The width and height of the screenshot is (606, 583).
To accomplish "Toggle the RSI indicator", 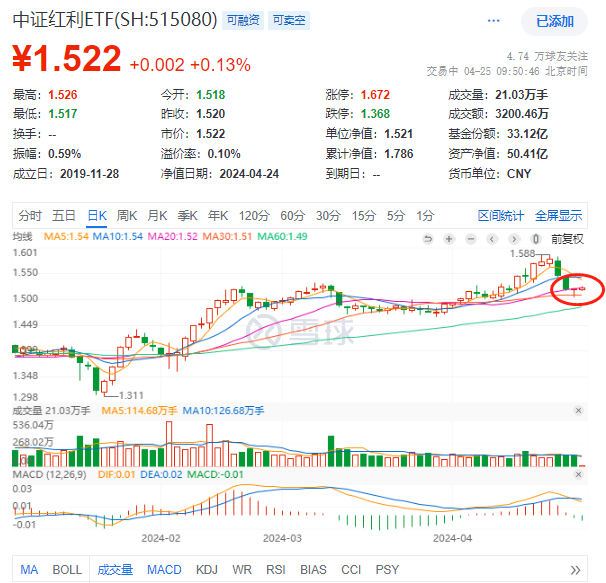I will tap(276, 569).
